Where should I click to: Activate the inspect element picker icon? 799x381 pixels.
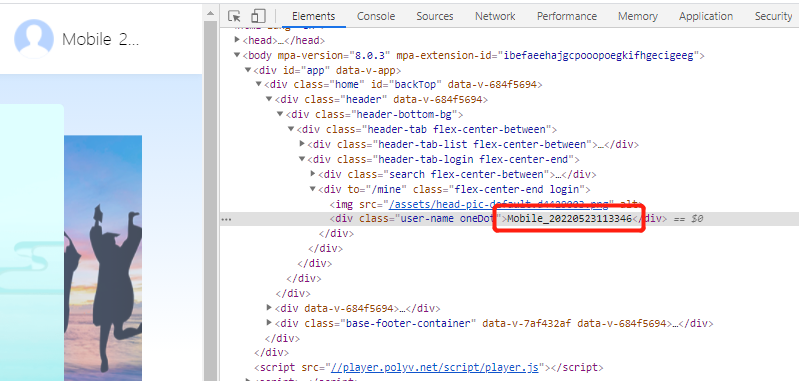tap(234, 16)
